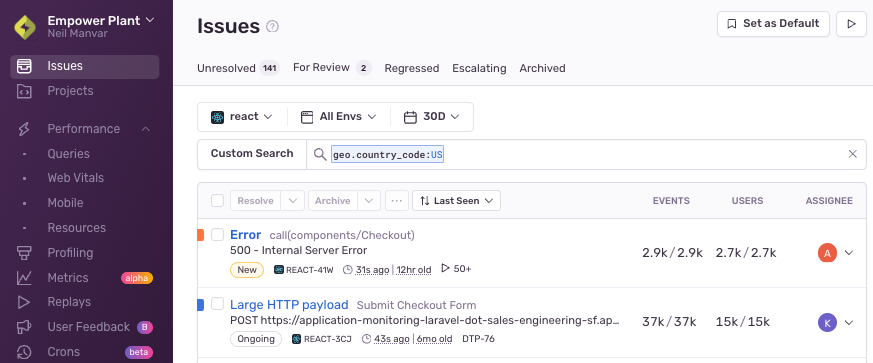Switch to the For Review tab

[x=332, y=68]
